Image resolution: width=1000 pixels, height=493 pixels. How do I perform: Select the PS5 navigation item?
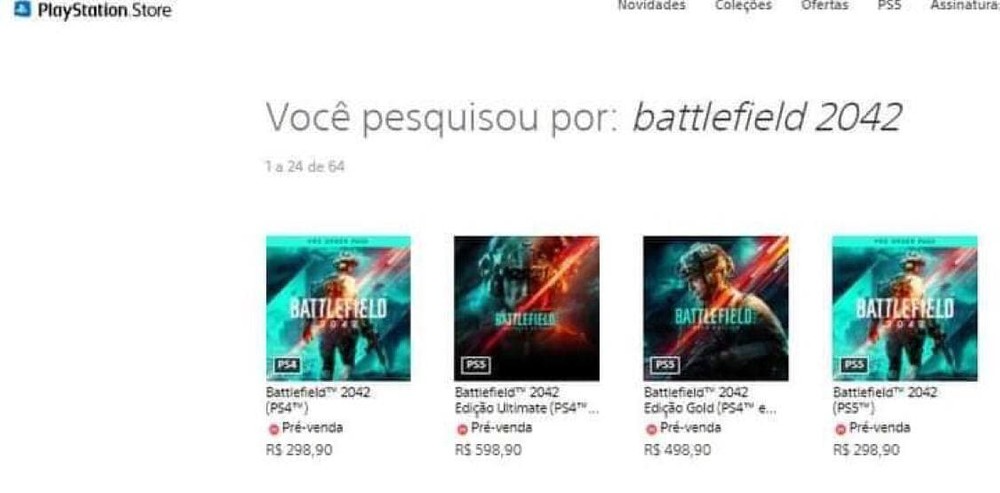click(x=889, y=5)
